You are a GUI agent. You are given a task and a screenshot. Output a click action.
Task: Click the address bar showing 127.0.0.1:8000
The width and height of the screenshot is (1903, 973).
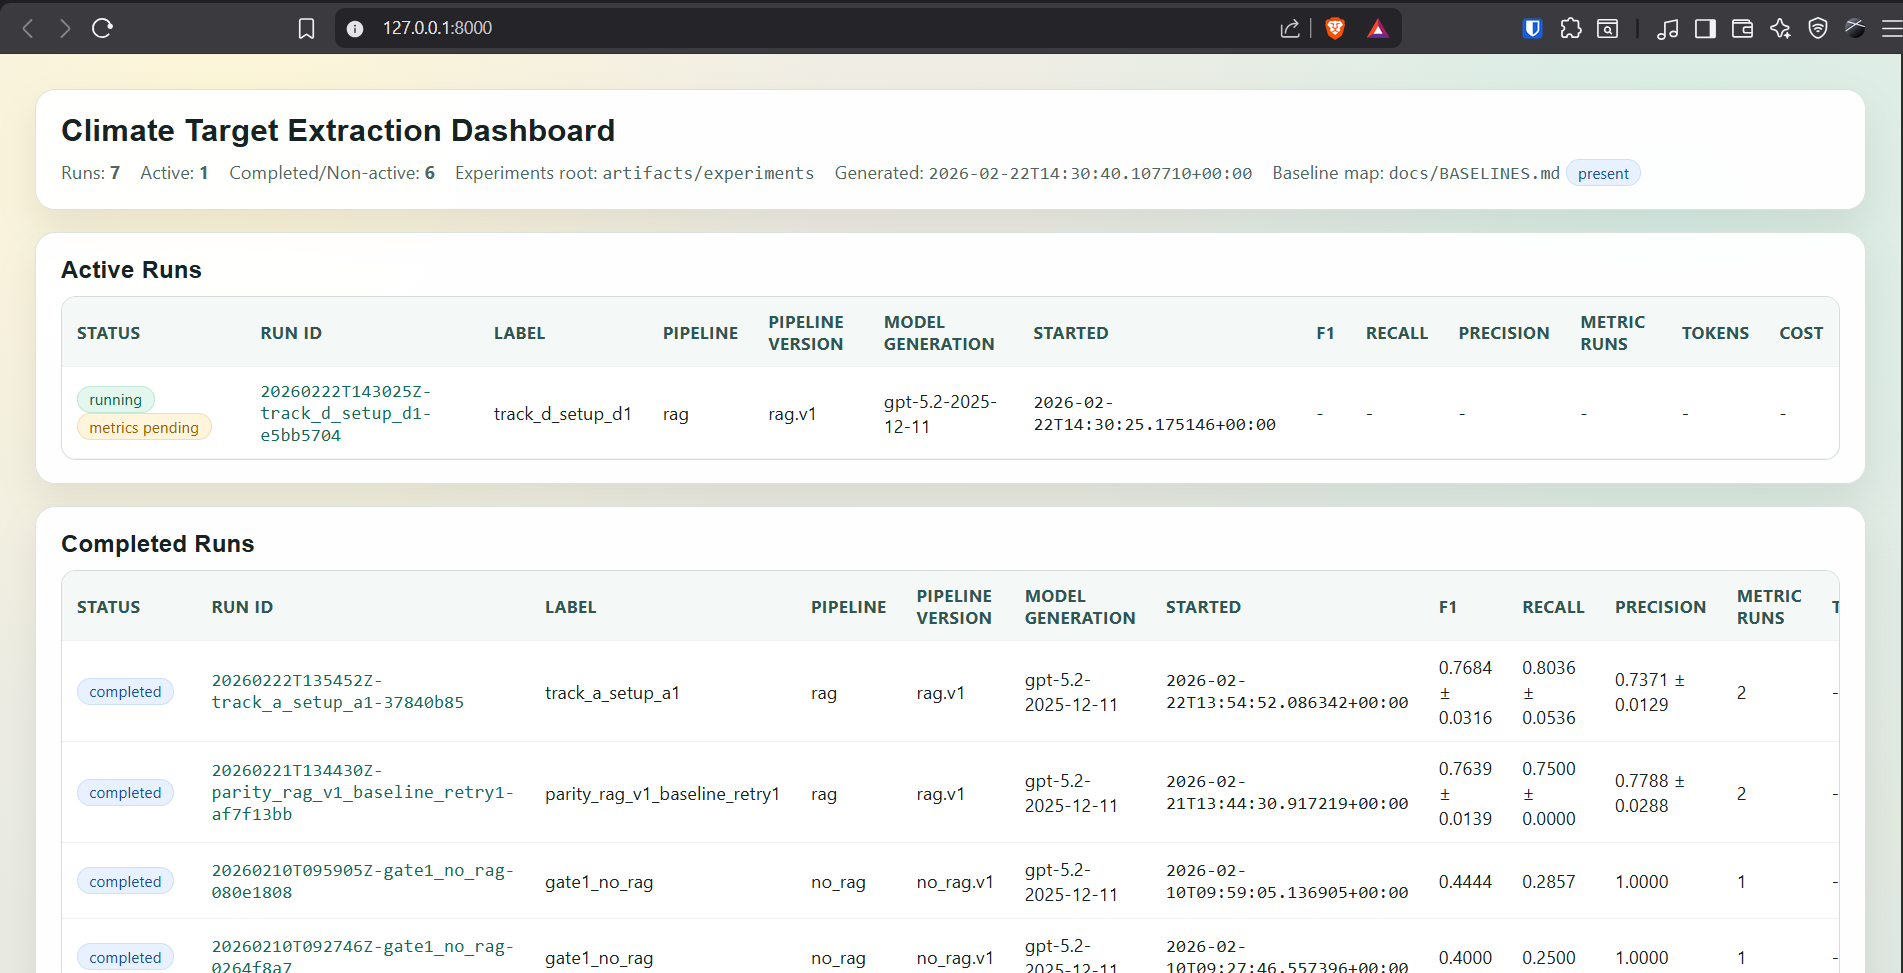800,28
